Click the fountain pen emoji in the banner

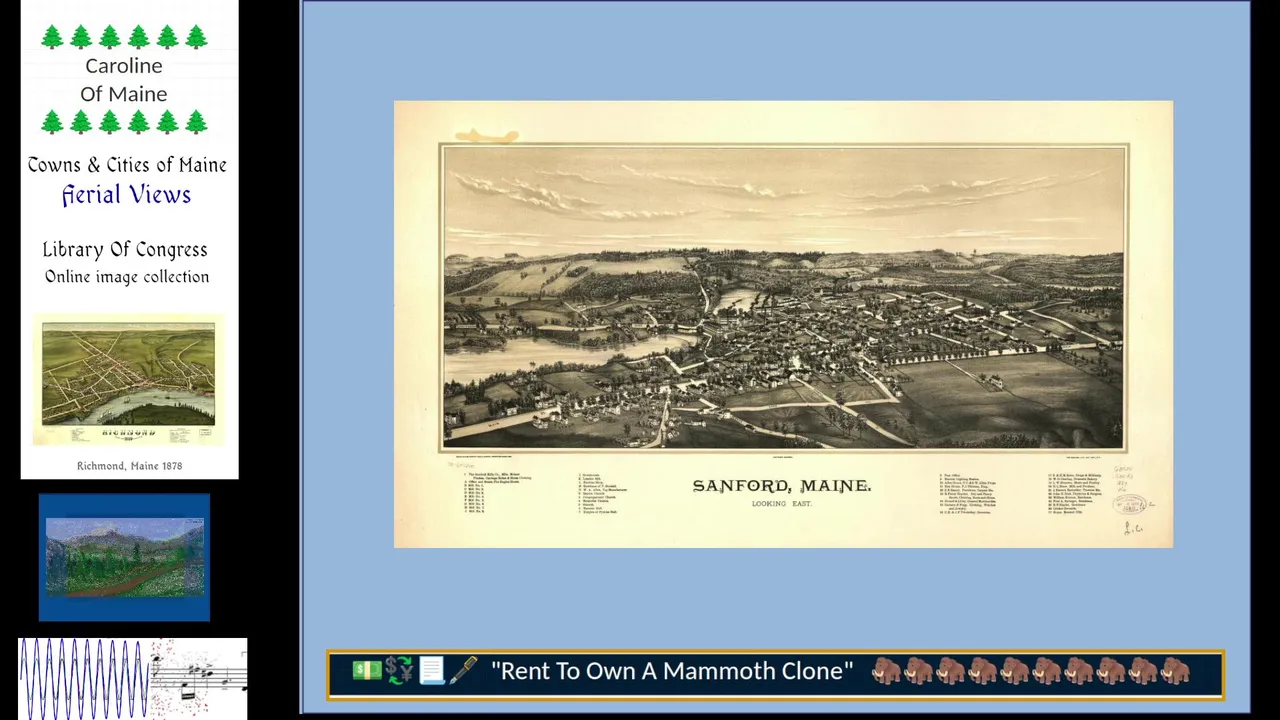463,670
